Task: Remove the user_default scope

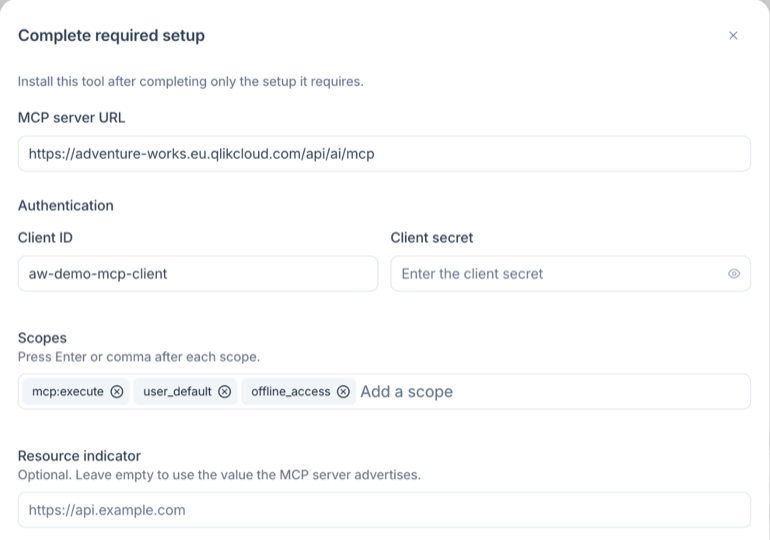Action: coord(224,391)
